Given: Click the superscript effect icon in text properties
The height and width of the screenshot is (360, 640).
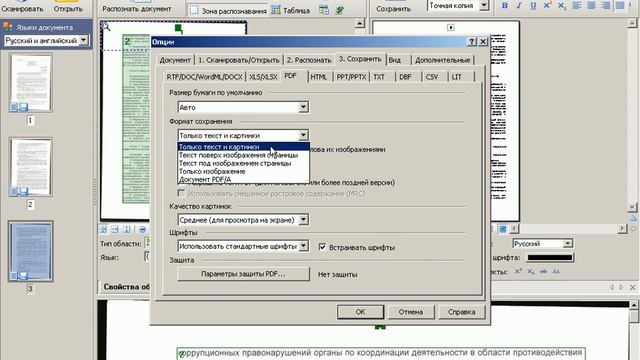Looking at the screenshot, I should (x=518, y=271).
